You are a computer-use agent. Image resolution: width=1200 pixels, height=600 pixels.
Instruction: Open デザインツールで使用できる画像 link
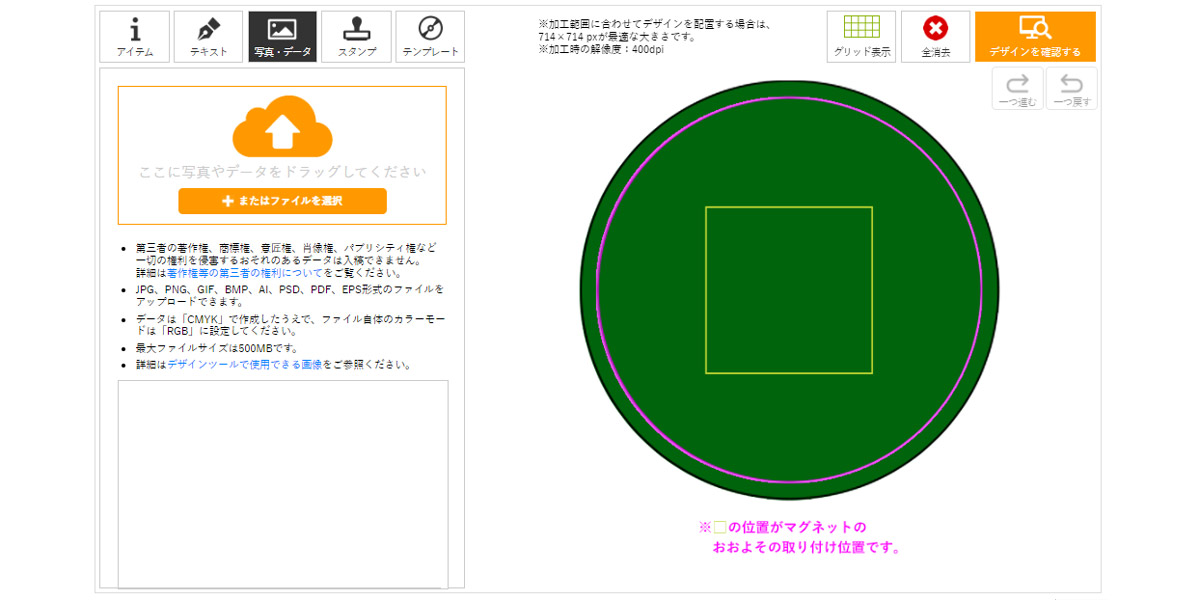(x=245, y=365)
